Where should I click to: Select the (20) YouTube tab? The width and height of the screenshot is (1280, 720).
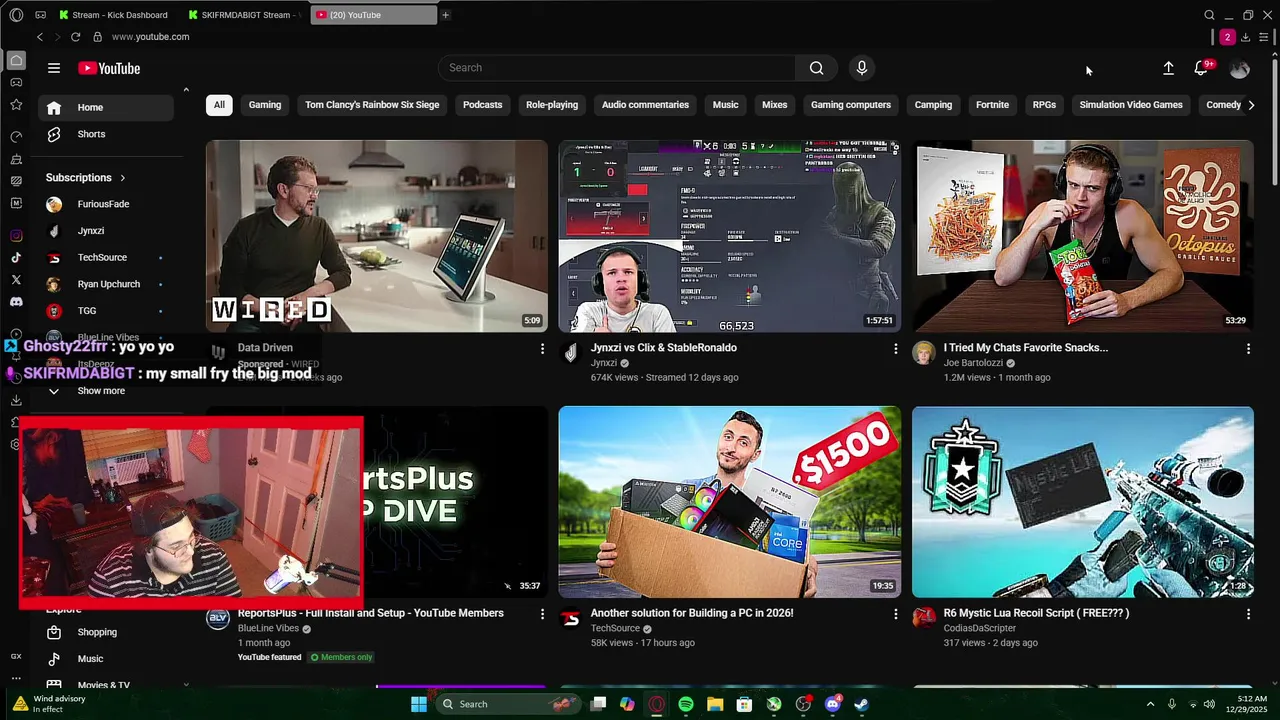373,15
